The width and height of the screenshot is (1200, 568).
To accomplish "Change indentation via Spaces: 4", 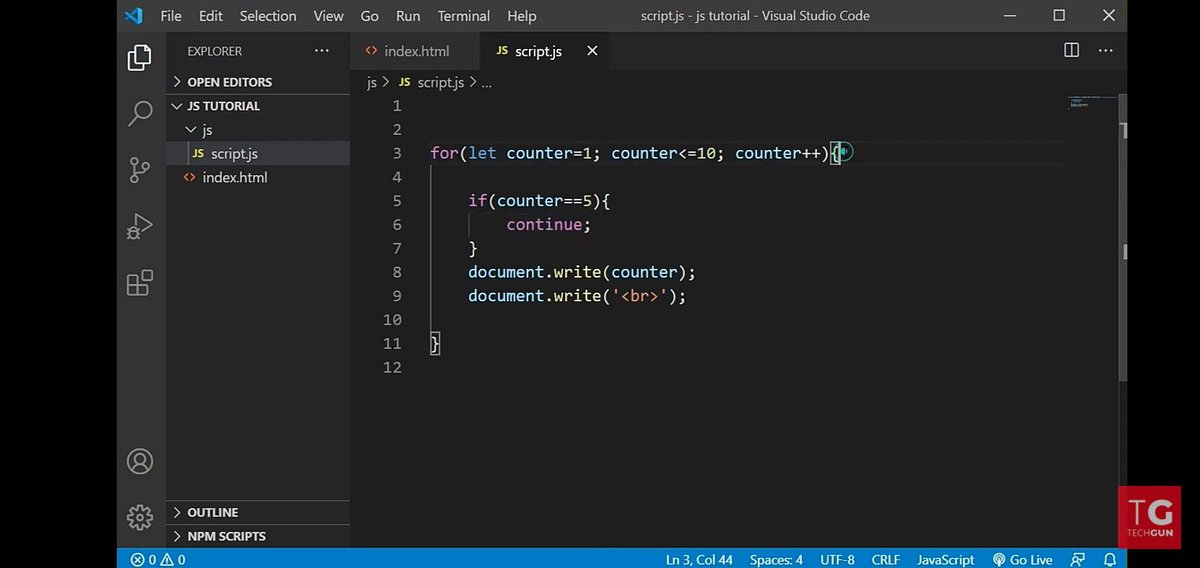I will [777, 560].
